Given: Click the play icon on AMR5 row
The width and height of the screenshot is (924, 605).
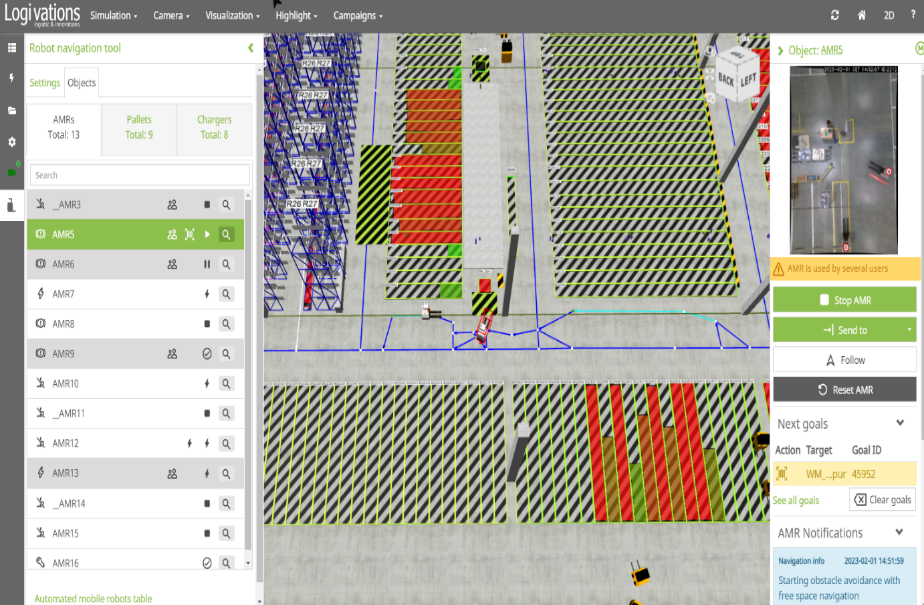Looking at the screenshot, I should 207,234.
